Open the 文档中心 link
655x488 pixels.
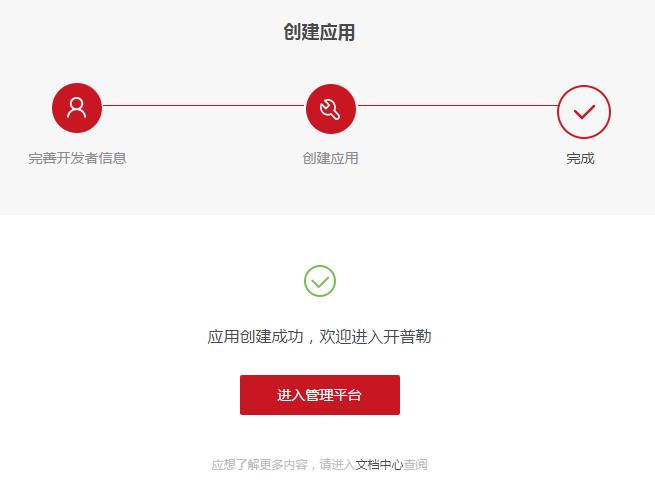coord(379,465)
